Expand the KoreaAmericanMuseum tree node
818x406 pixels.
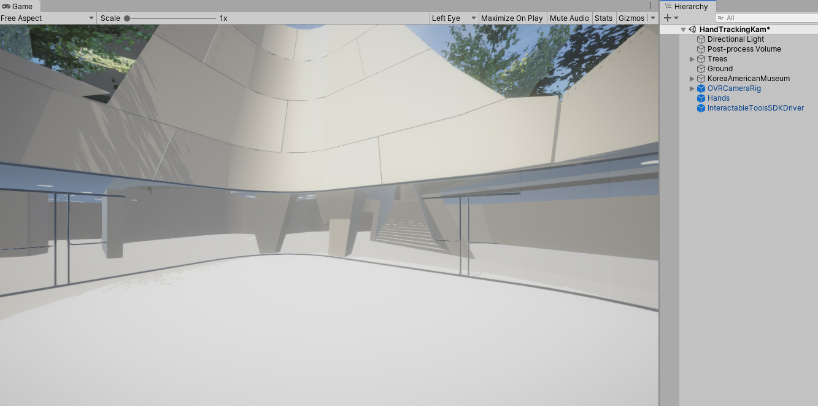coord(692,78)
